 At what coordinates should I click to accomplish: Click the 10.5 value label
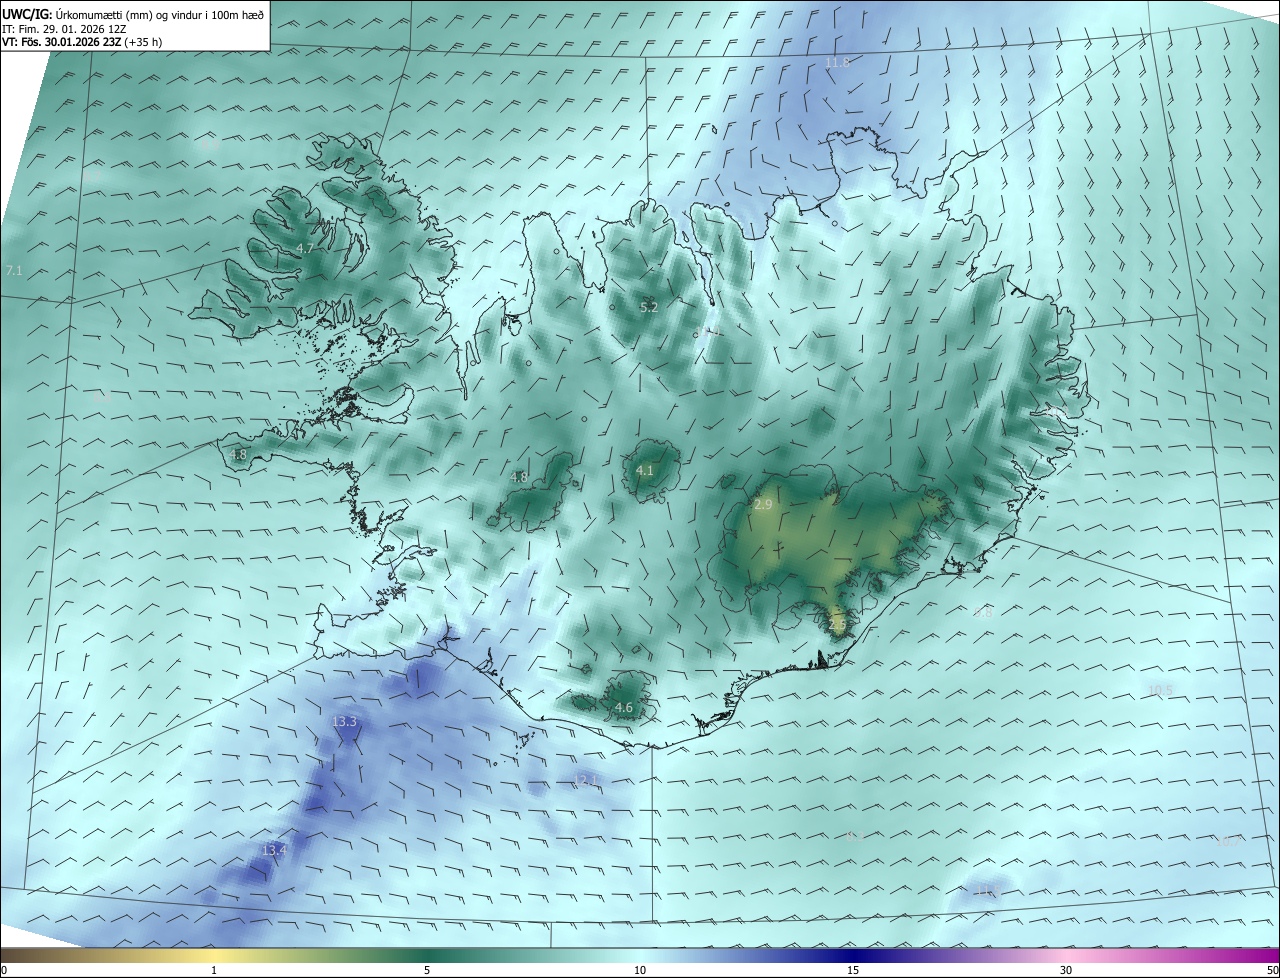coord(1160,690)
